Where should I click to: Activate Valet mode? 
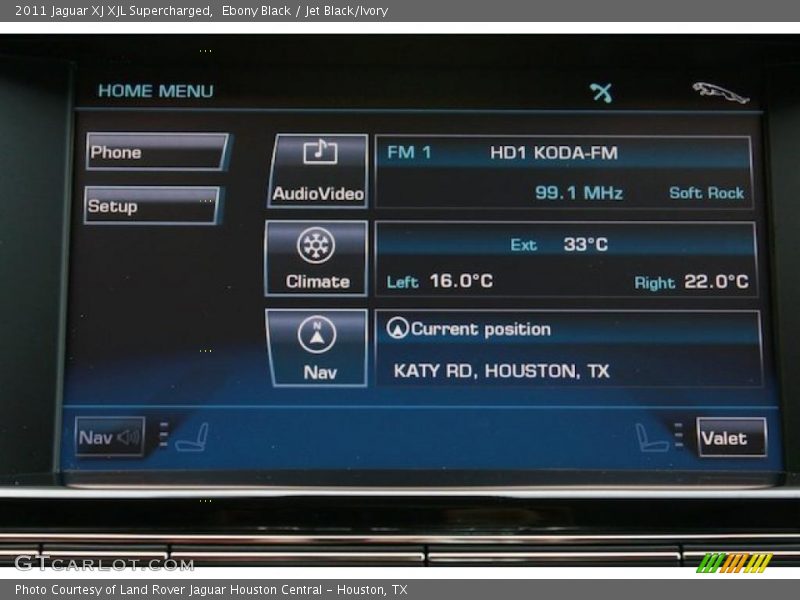731,437
